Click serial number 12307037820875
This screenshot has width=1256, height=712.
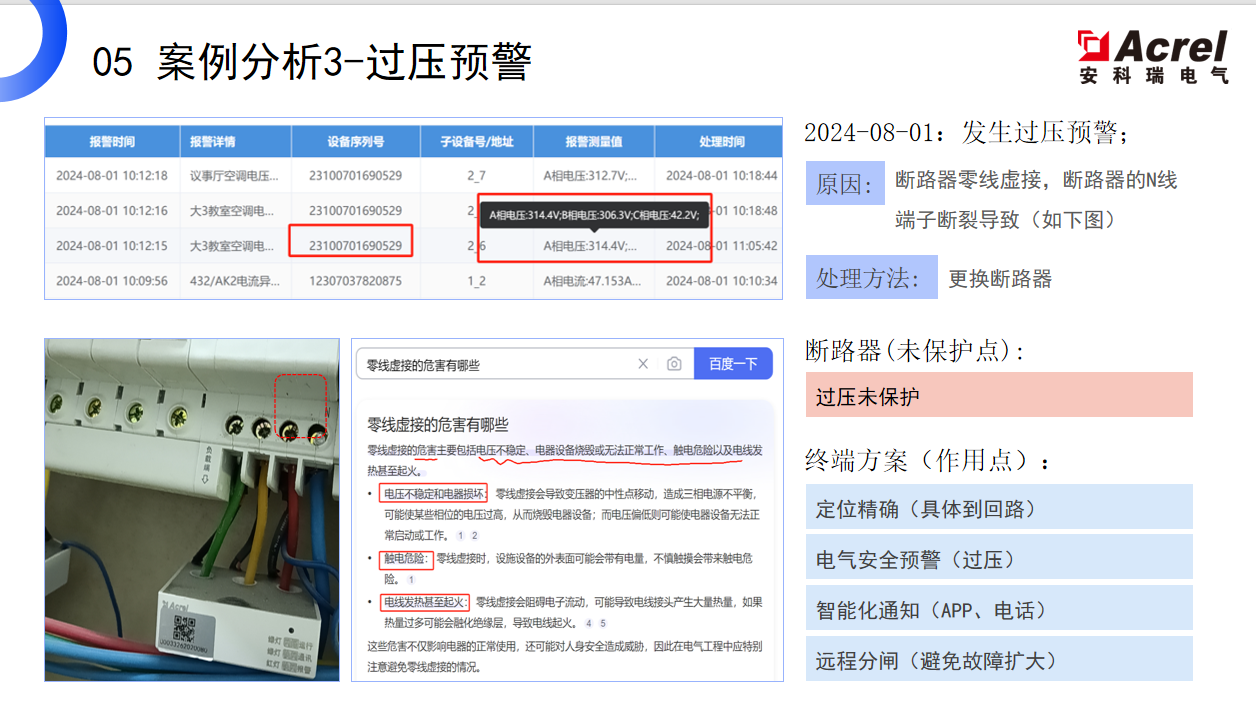356,281
